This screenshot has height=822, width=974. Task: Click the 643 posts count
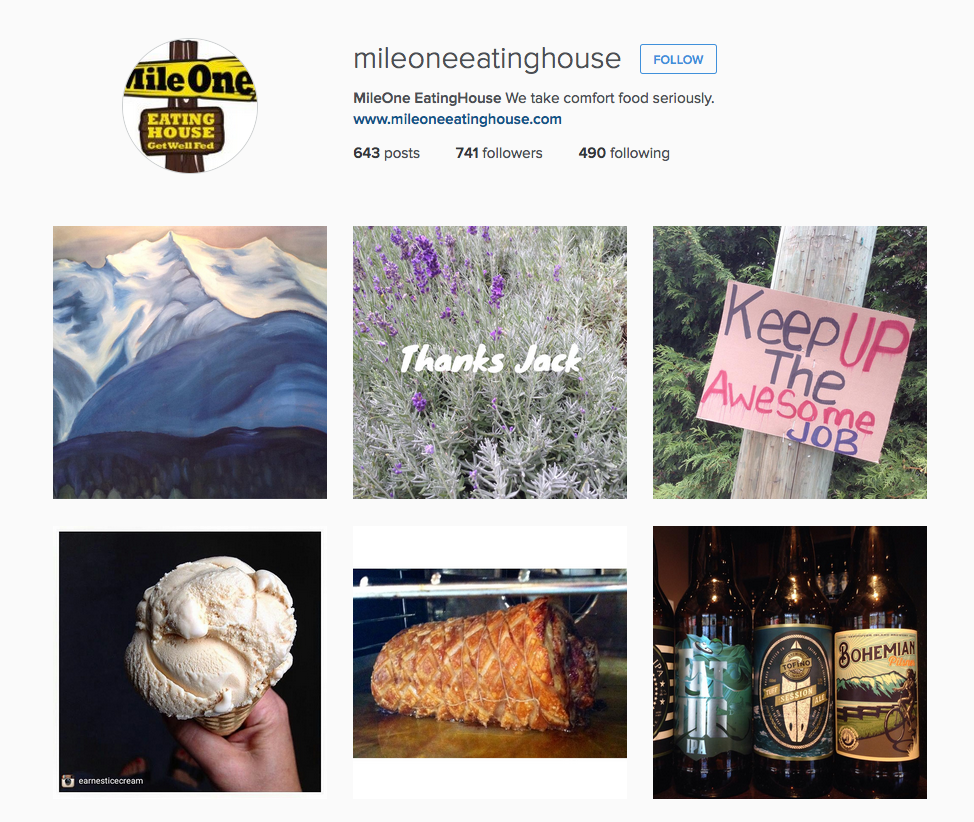point(386,153)
